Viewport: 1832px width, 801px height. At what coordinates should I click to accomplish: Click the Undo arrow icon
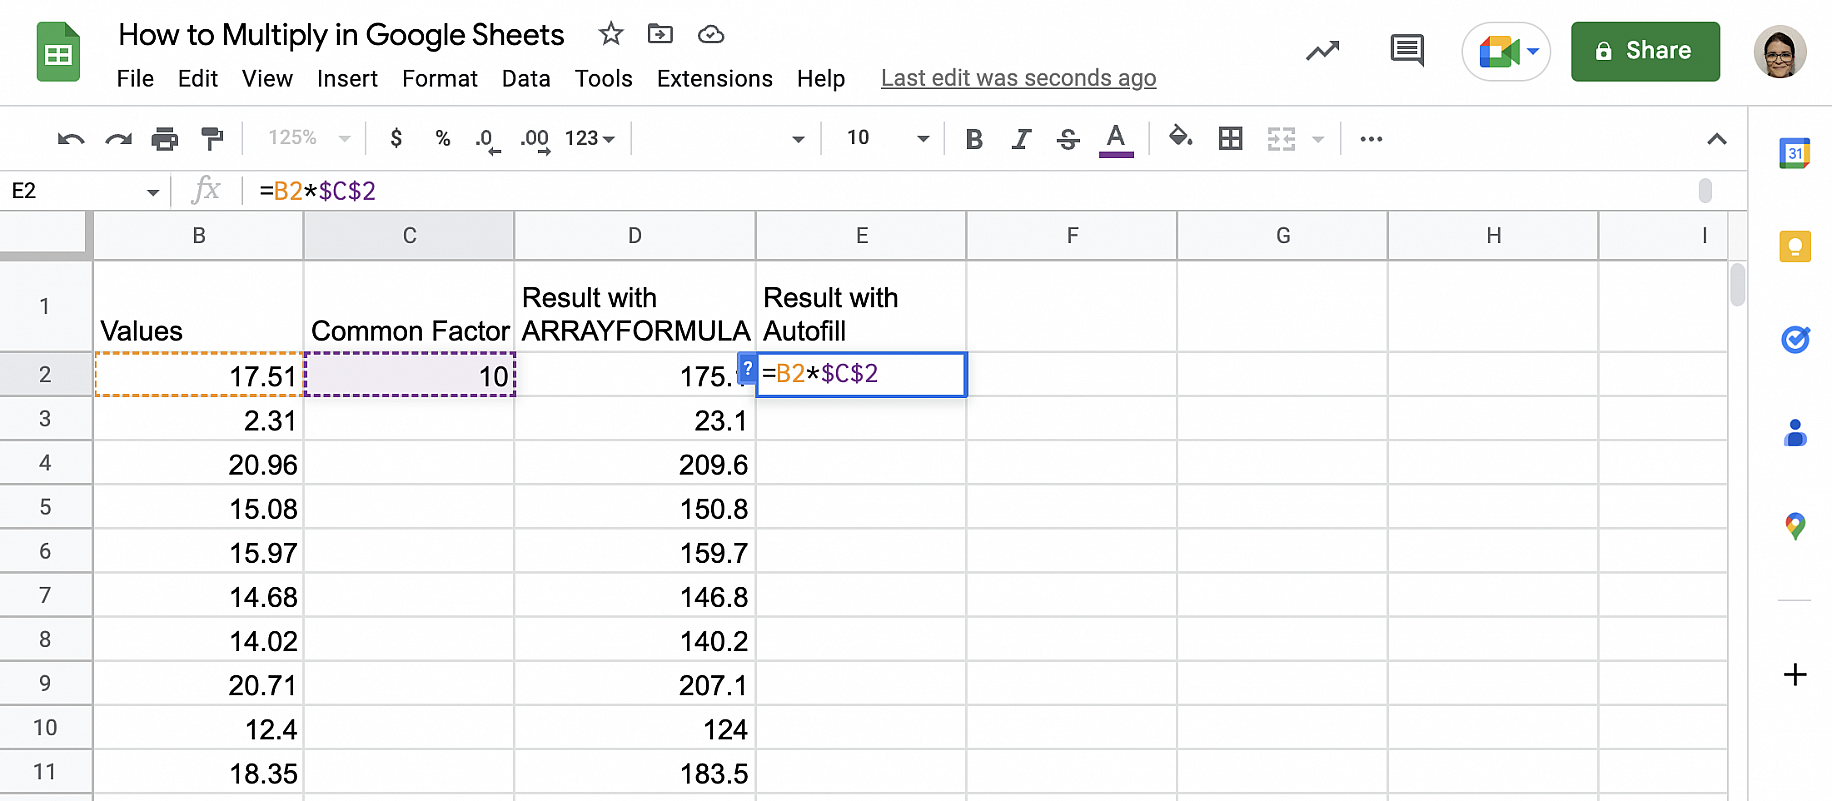point(71,139)
